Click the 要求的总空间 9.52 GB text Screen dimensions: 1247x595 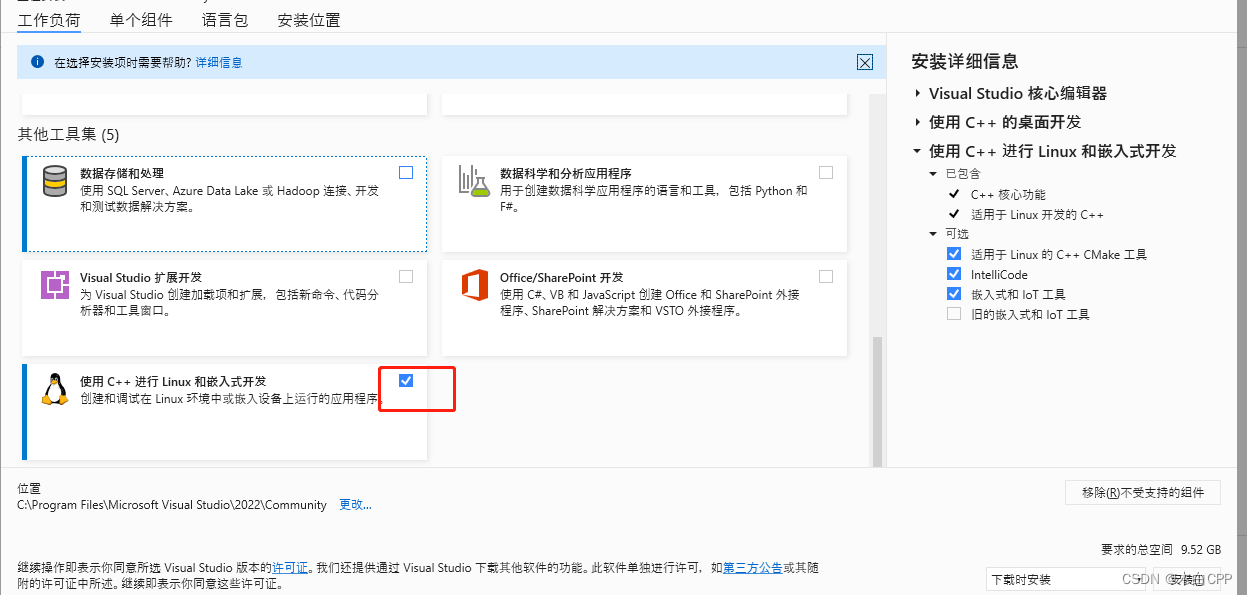[1161, 549]
